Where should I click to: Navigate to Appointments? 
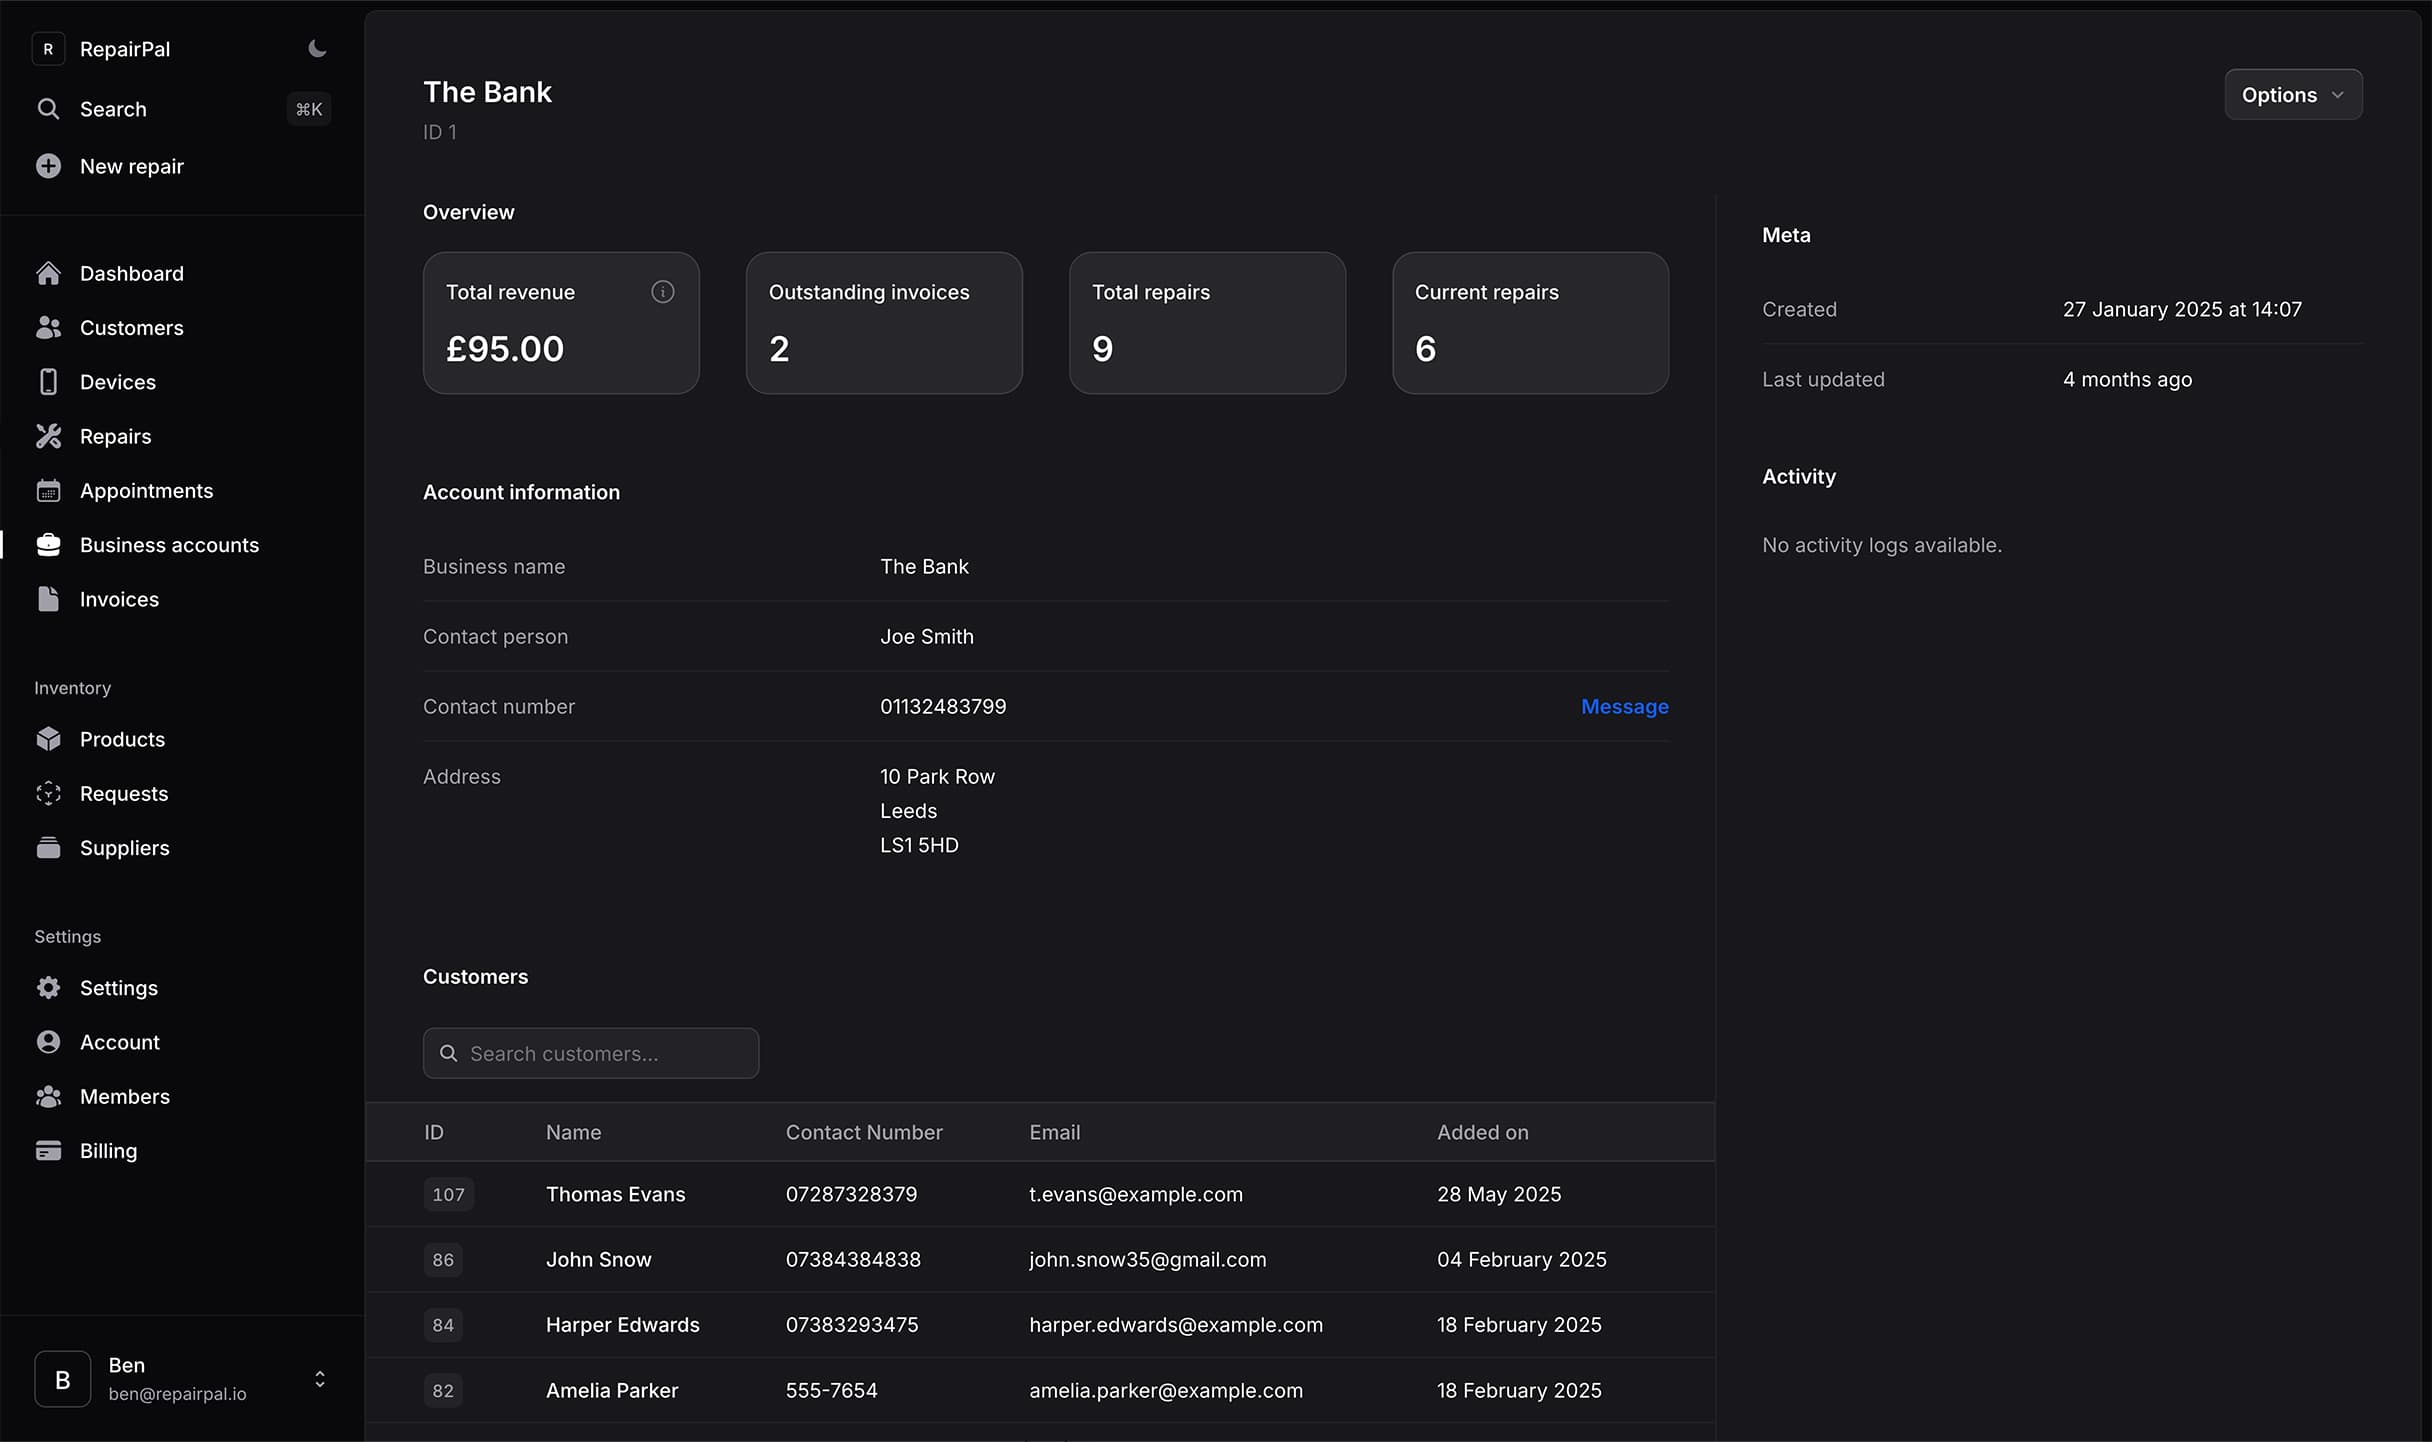pyautogui.click(x=147, y=491)
